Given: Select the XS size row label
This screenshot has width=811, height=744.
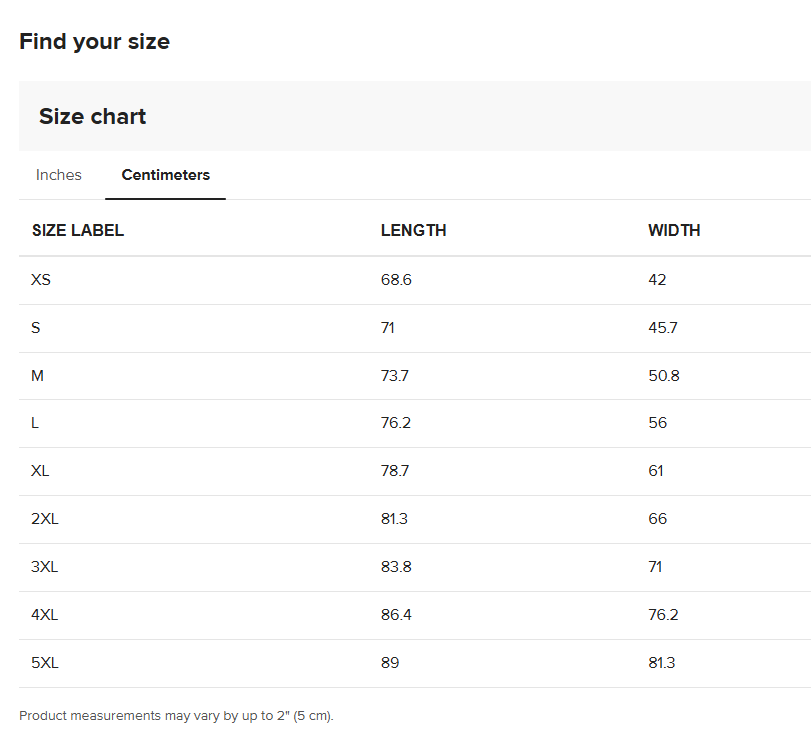Looking at the screenshot, I should pyautogui.click(x=41, y=279).
